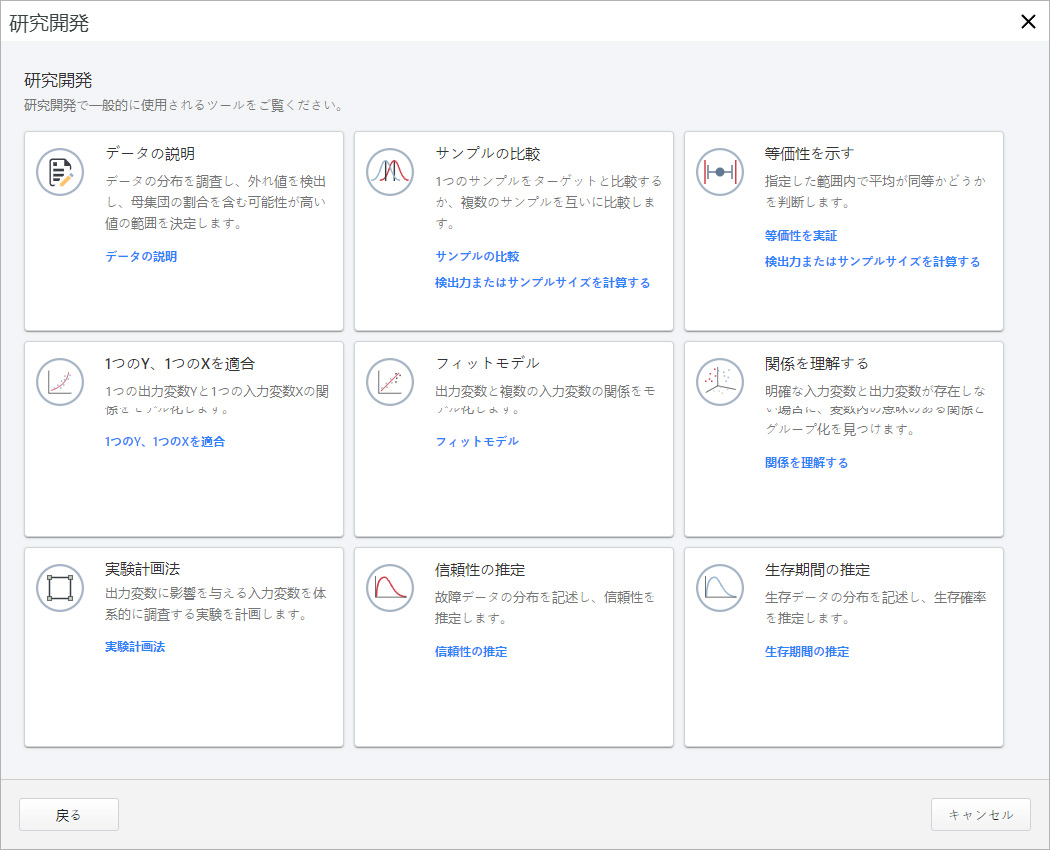Select the 実験計画法 design square icon

click(60, 590)
